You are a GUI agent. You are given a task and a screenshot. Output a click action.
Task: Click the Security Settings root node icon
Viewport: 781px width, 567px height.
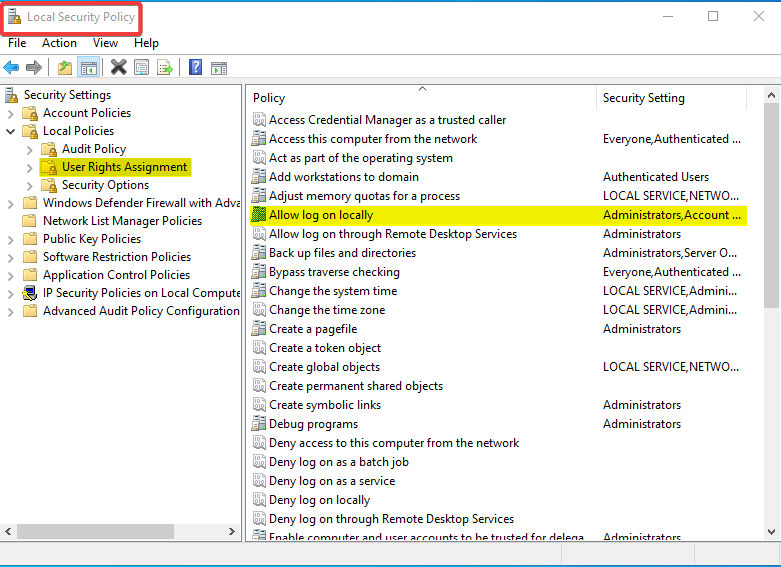[12, 95]
